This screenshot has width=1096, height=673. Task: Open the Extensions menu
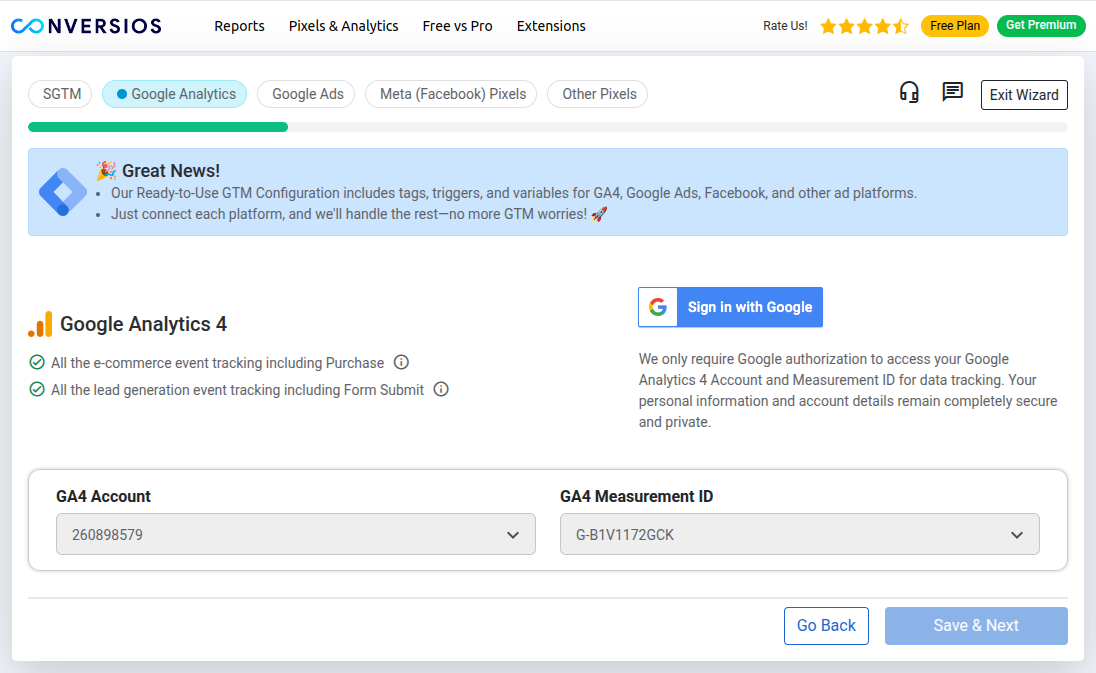click(x=551, y=26)
